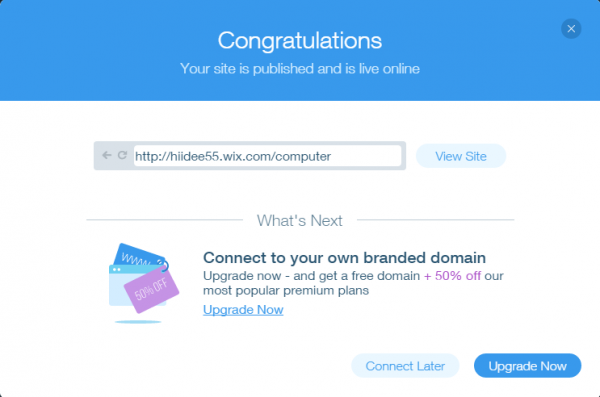Screen dimensions: 600x397
Task: Close the Congratulations dialog with the X
Action: tap(571, 29)
